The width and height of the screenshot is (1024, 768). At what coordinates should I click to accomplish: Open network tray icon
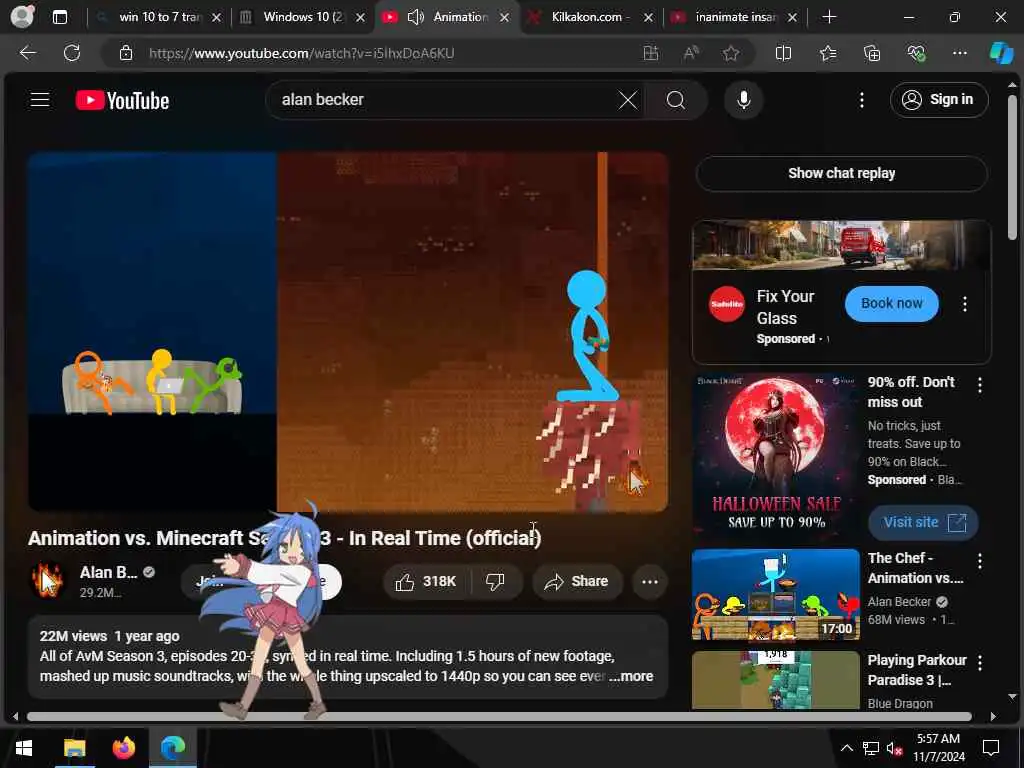point(871,748)
